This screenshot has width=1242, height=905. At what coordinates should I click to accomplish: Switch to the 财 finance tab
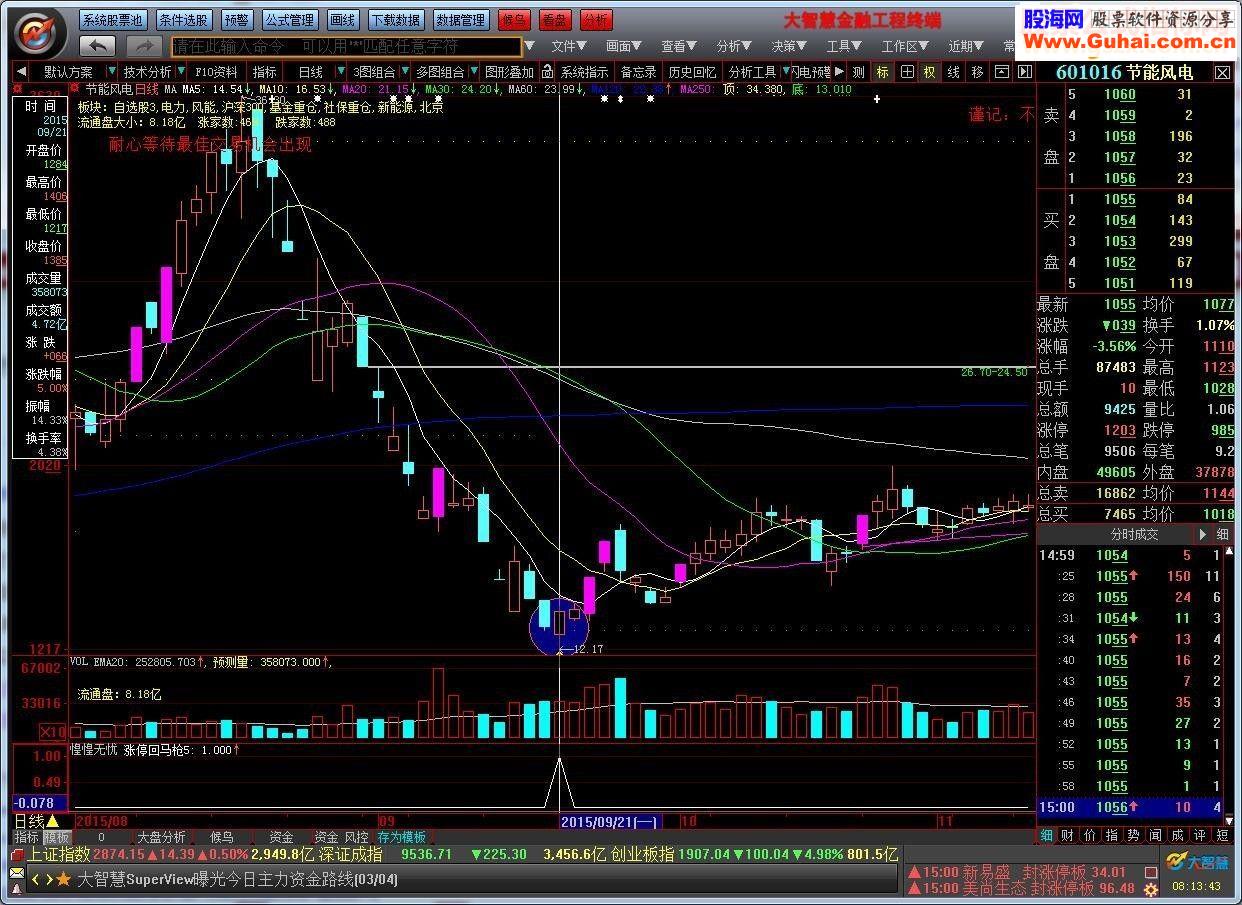click(x=1068, y=835)
